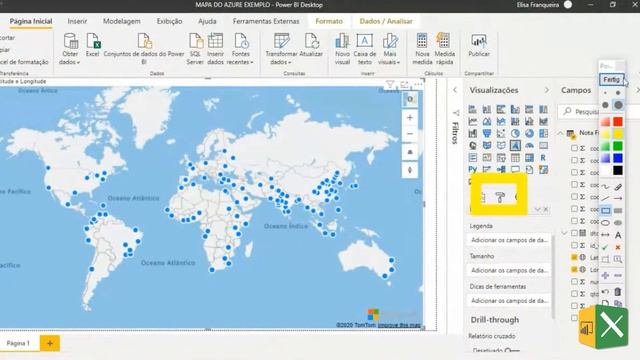Pick the outlined rectangle annotation tool

point(605,211)
